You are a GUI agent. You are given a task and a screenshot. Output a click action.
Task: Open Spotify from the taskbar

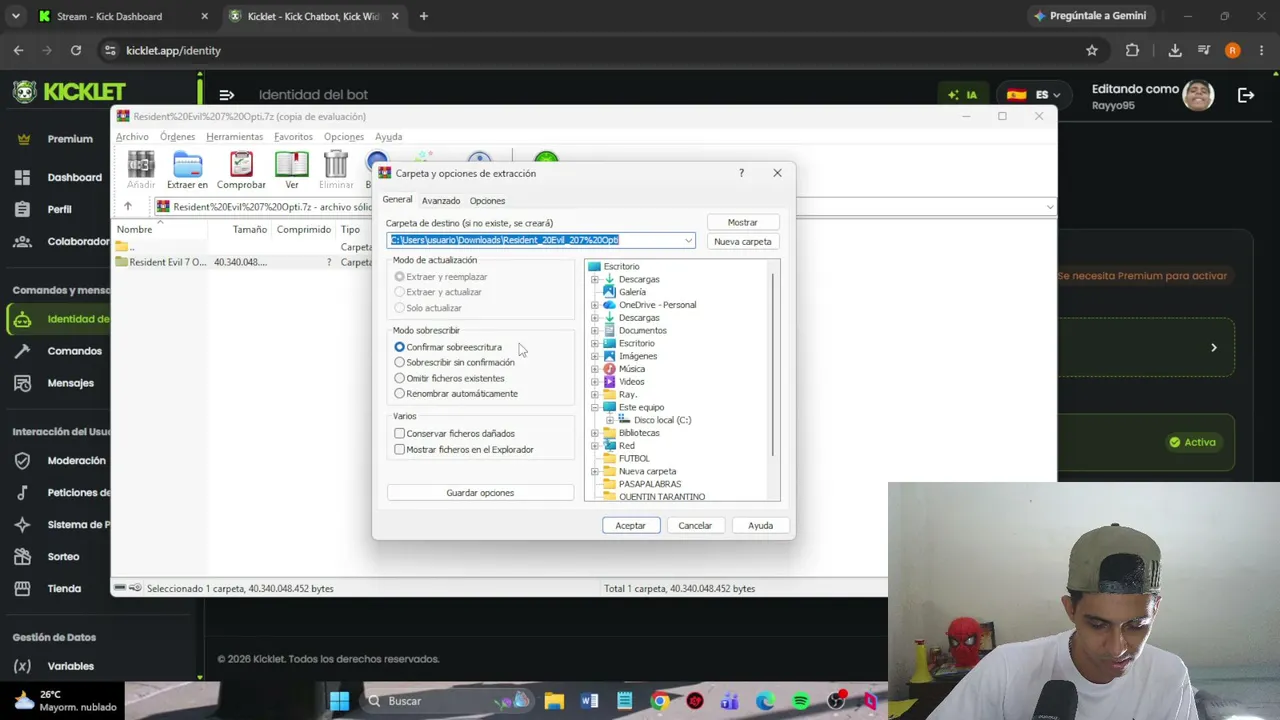801,701
